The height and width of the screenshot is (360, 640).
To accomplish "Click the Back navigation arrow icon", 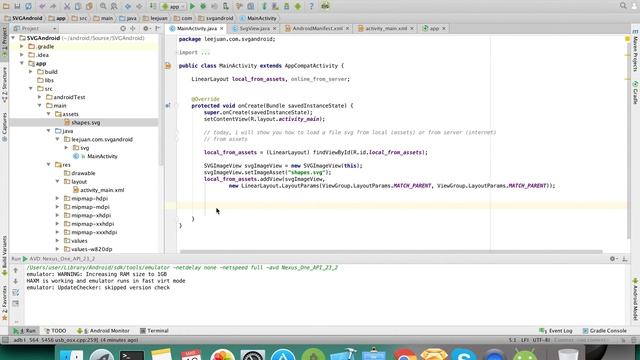I will point(128,6).
